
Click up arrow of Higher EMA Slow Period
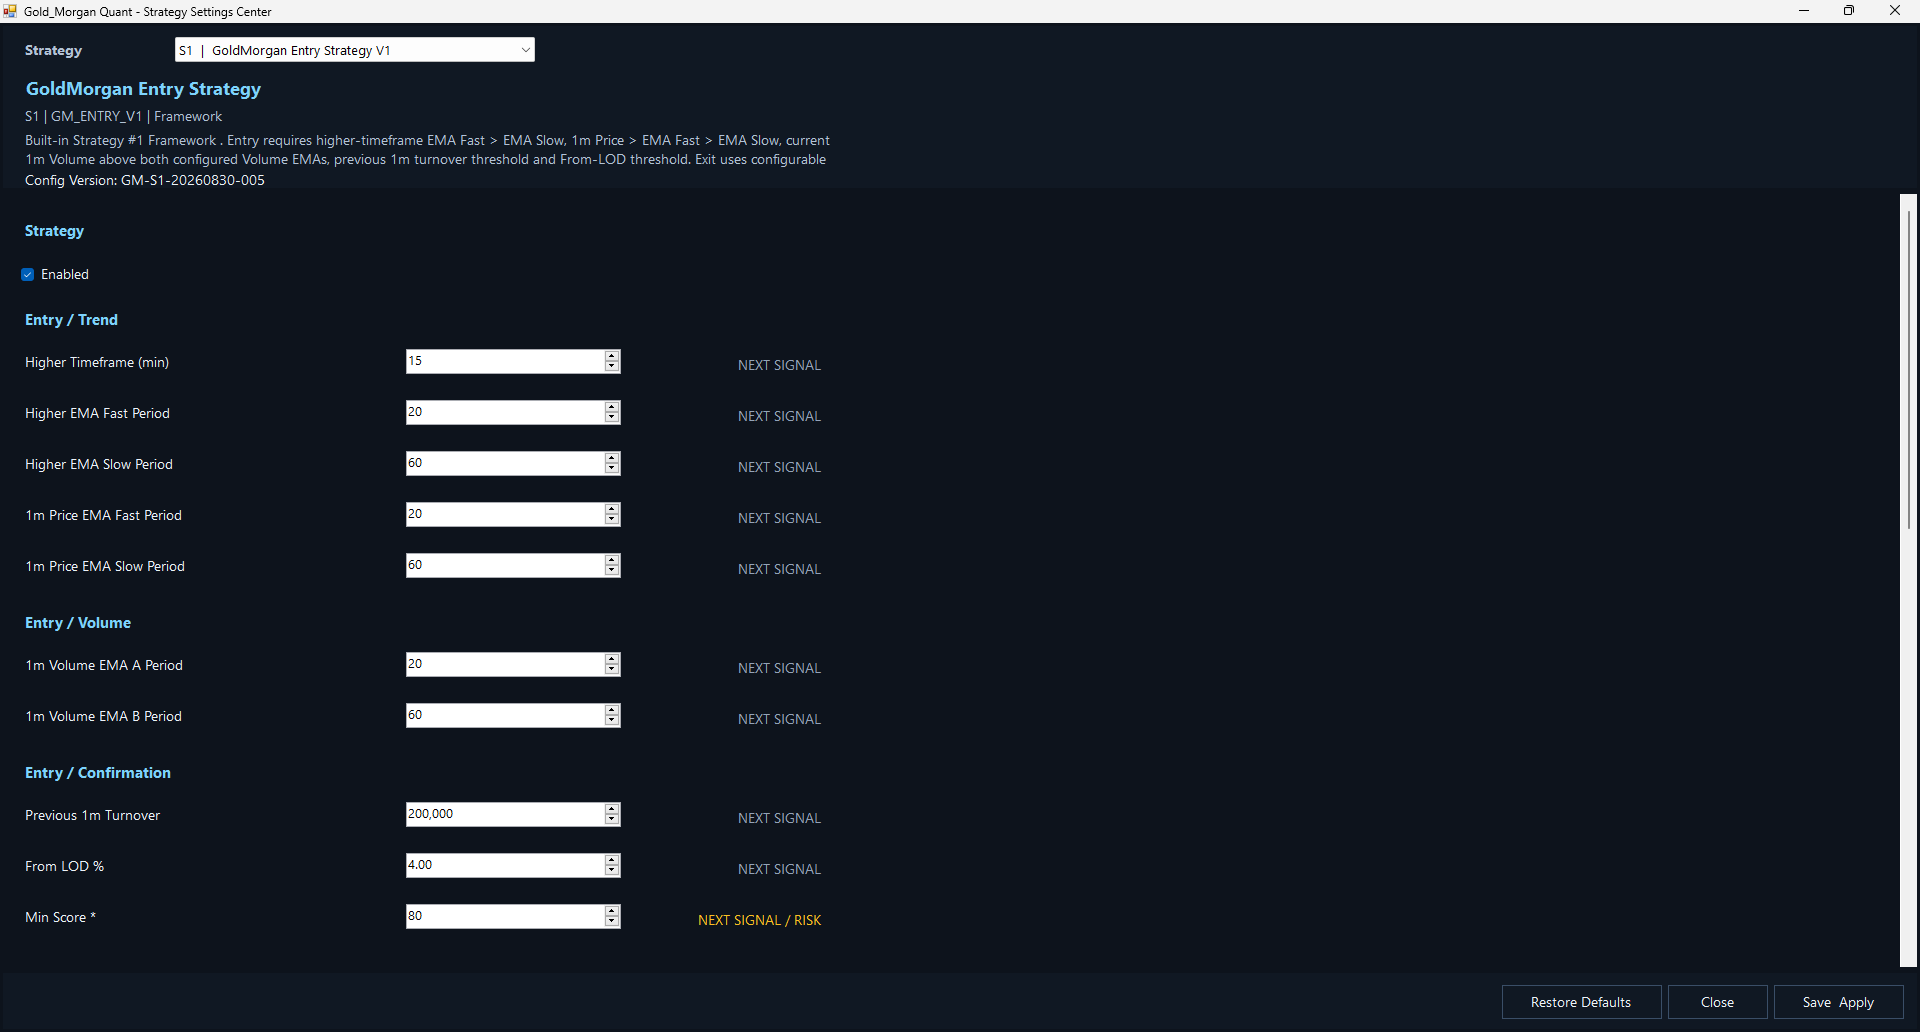pos(612,458)
